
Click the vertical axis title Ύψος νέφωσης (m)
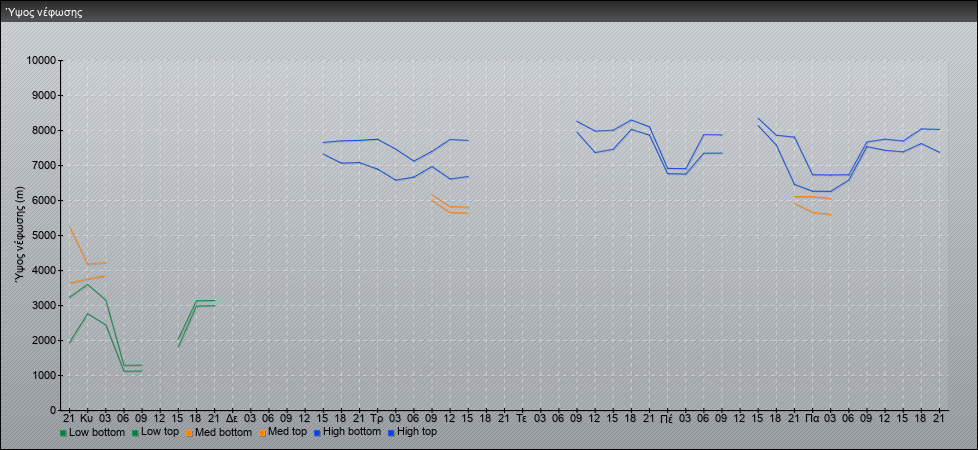pos(20,235)
